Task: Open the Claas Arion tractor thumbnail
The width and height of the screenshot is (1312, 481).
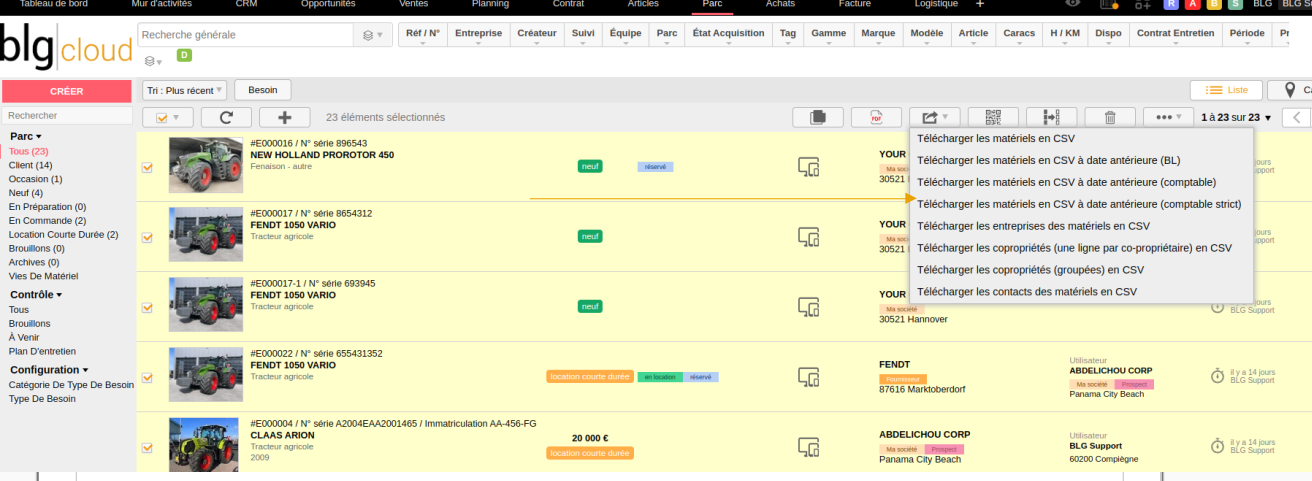Action: 206,445
